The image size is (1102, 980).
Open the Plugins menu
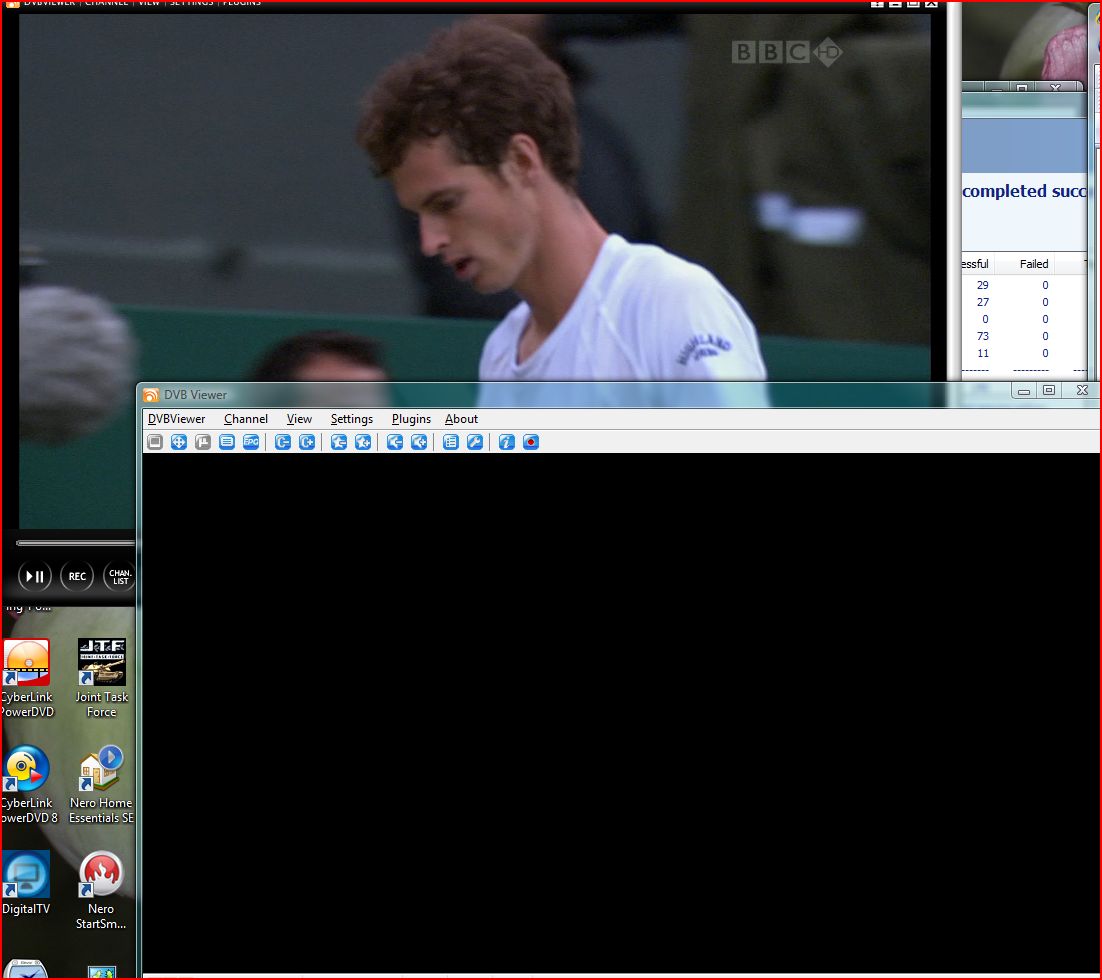411,419
